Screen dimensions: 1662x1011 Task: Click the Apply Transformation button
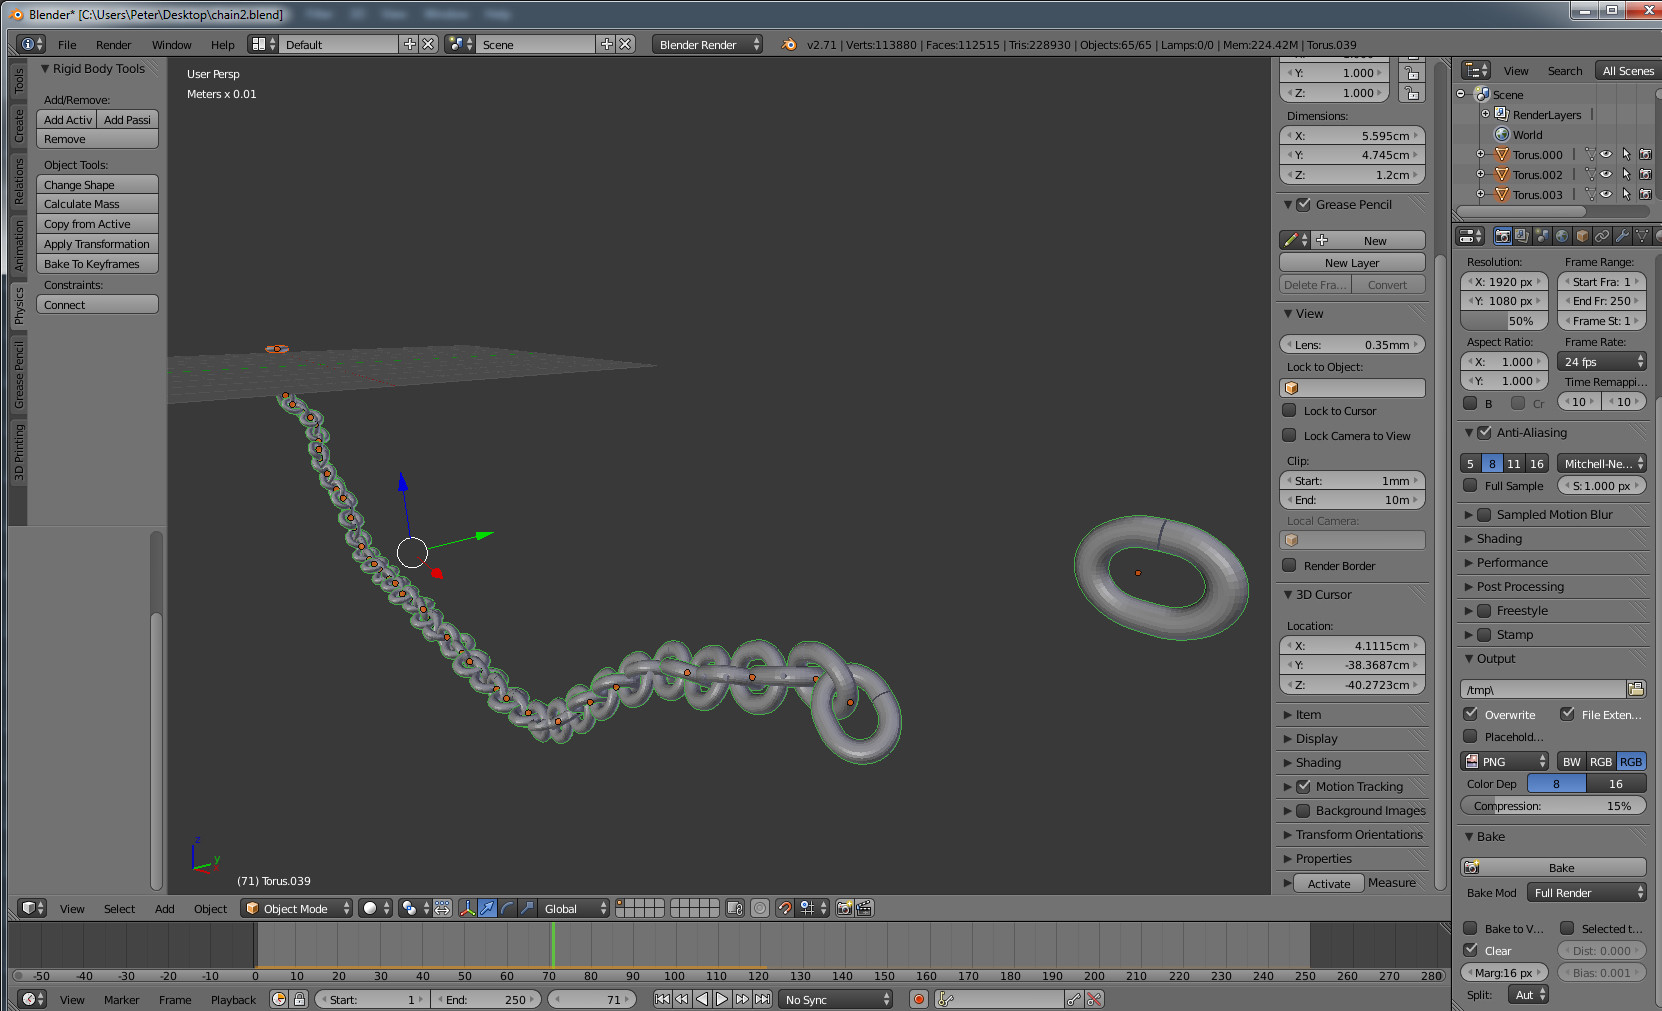click(97, 244)
